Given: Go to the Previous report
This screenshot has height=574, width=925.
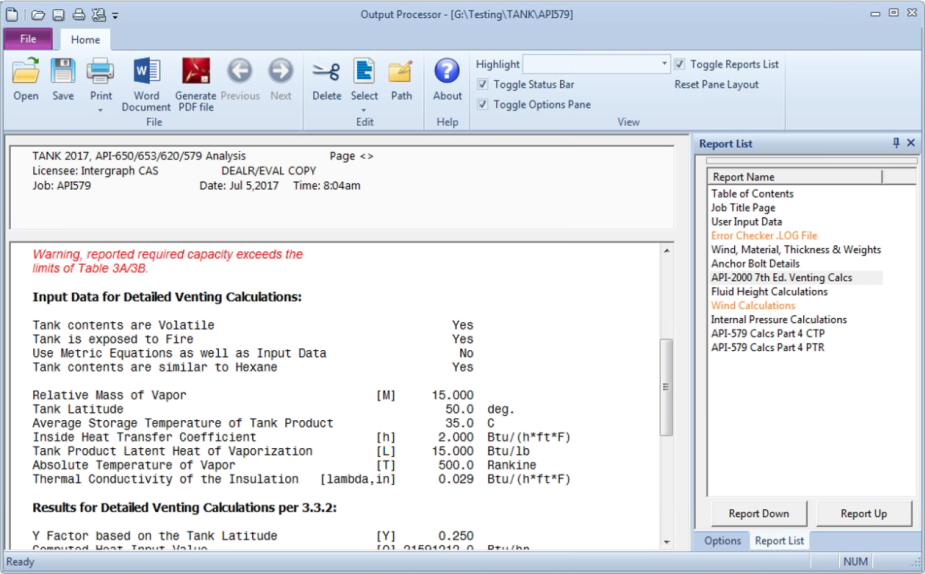Looking at the screenshot, I should (240, 80).
